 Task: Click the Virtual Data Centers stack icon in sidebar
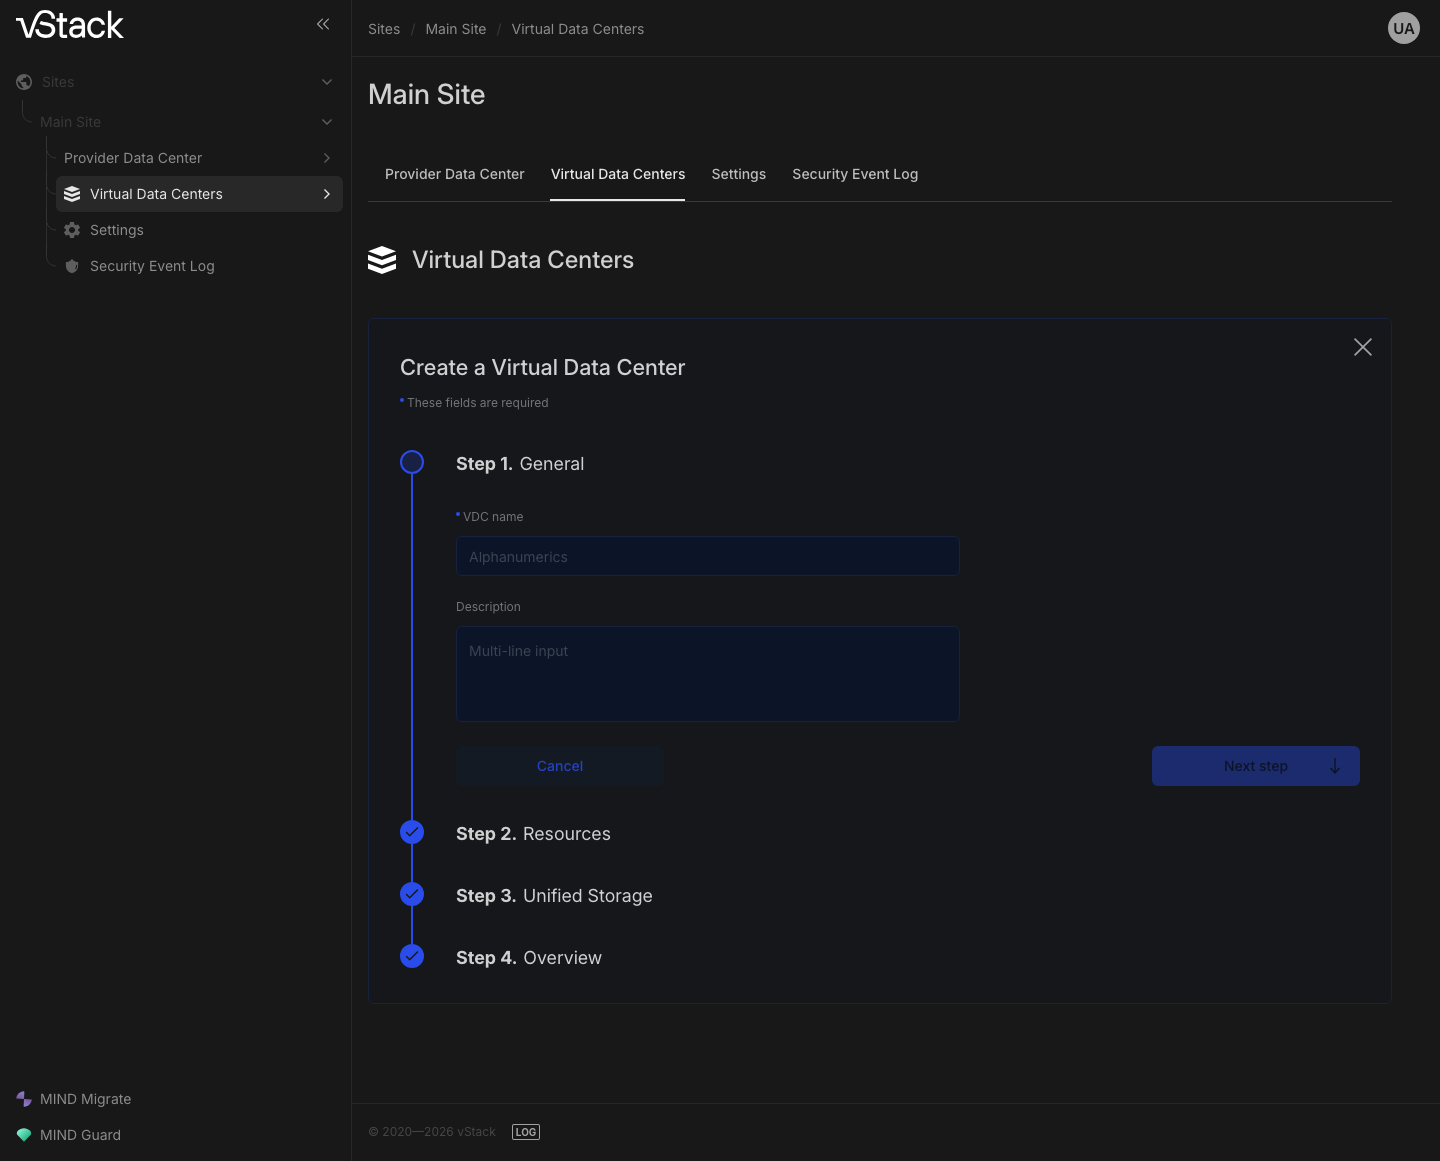[x=72, y=194]
